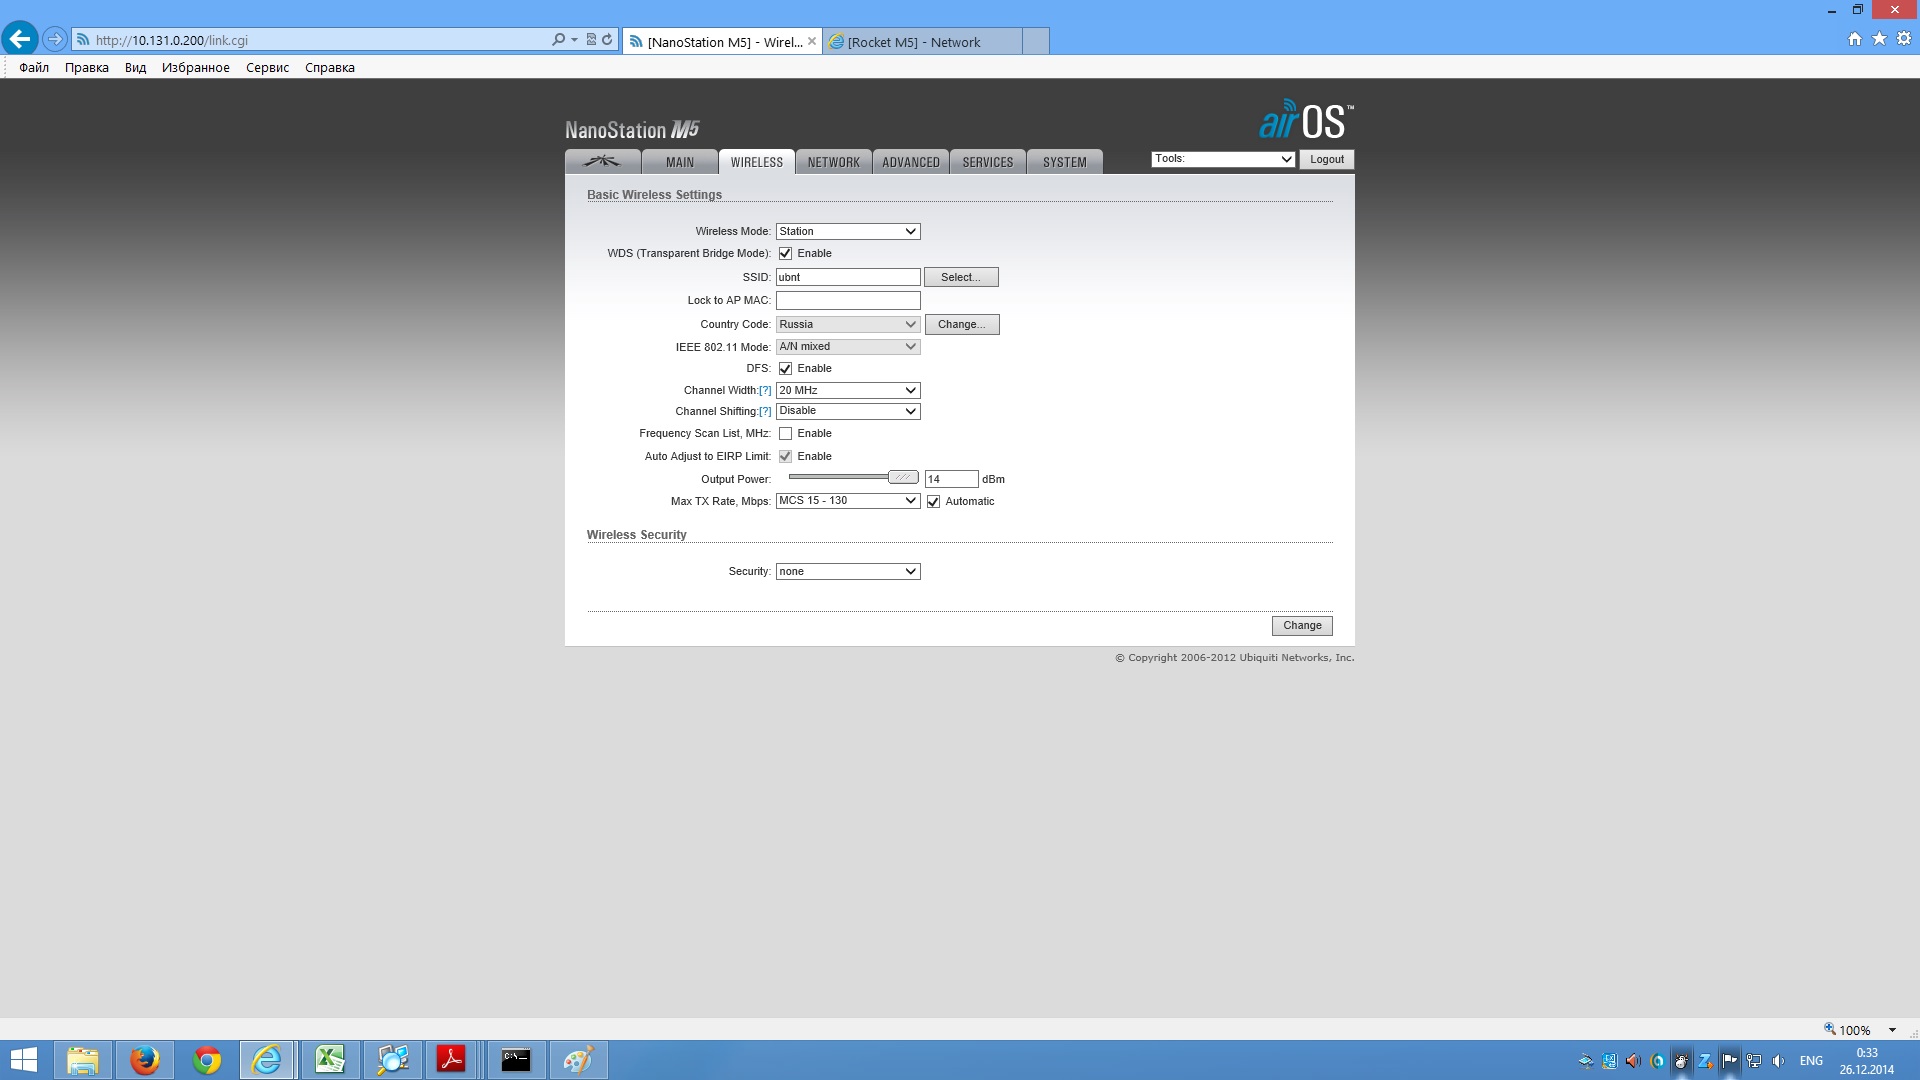Launch Chrome from taskbar
Image resolution: width=1920 pixels, height=1080 pixels.
pos(207,1060)
